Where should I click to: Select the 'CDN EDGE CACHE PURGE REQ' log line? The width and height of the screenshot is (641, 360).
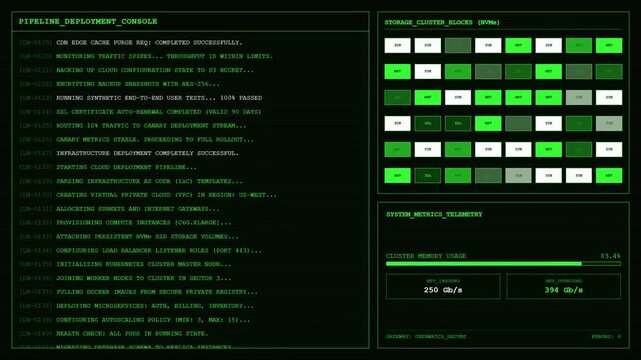131,42
